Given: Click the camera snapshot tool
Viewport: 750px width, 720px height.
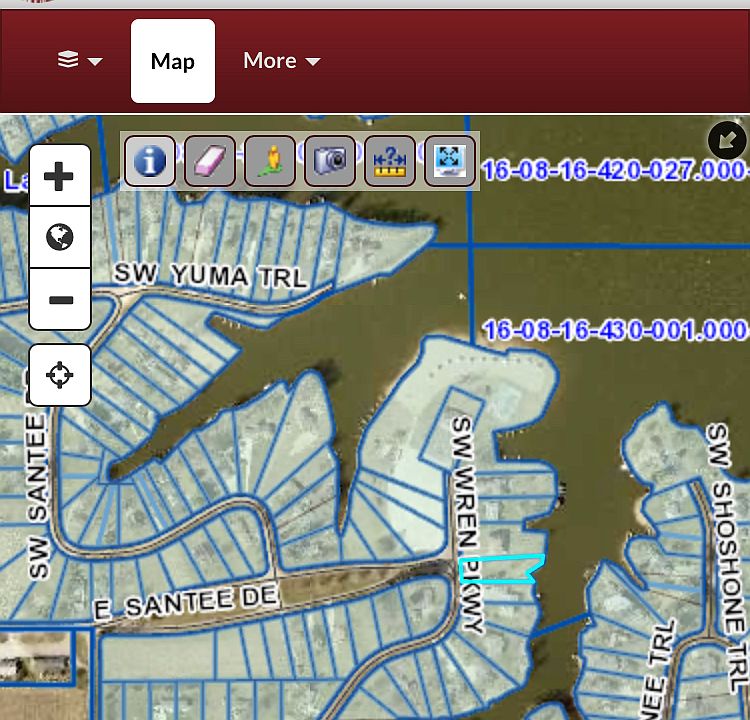Looking at the screenshot, I should point(330,161).
